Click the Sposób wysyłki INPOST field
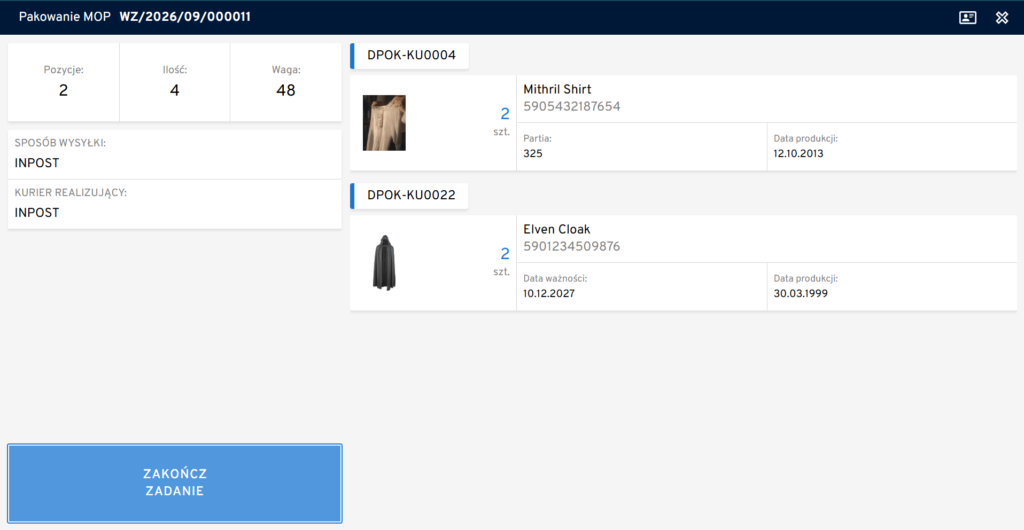This screenshot has height=530, width=1024. 174,155
